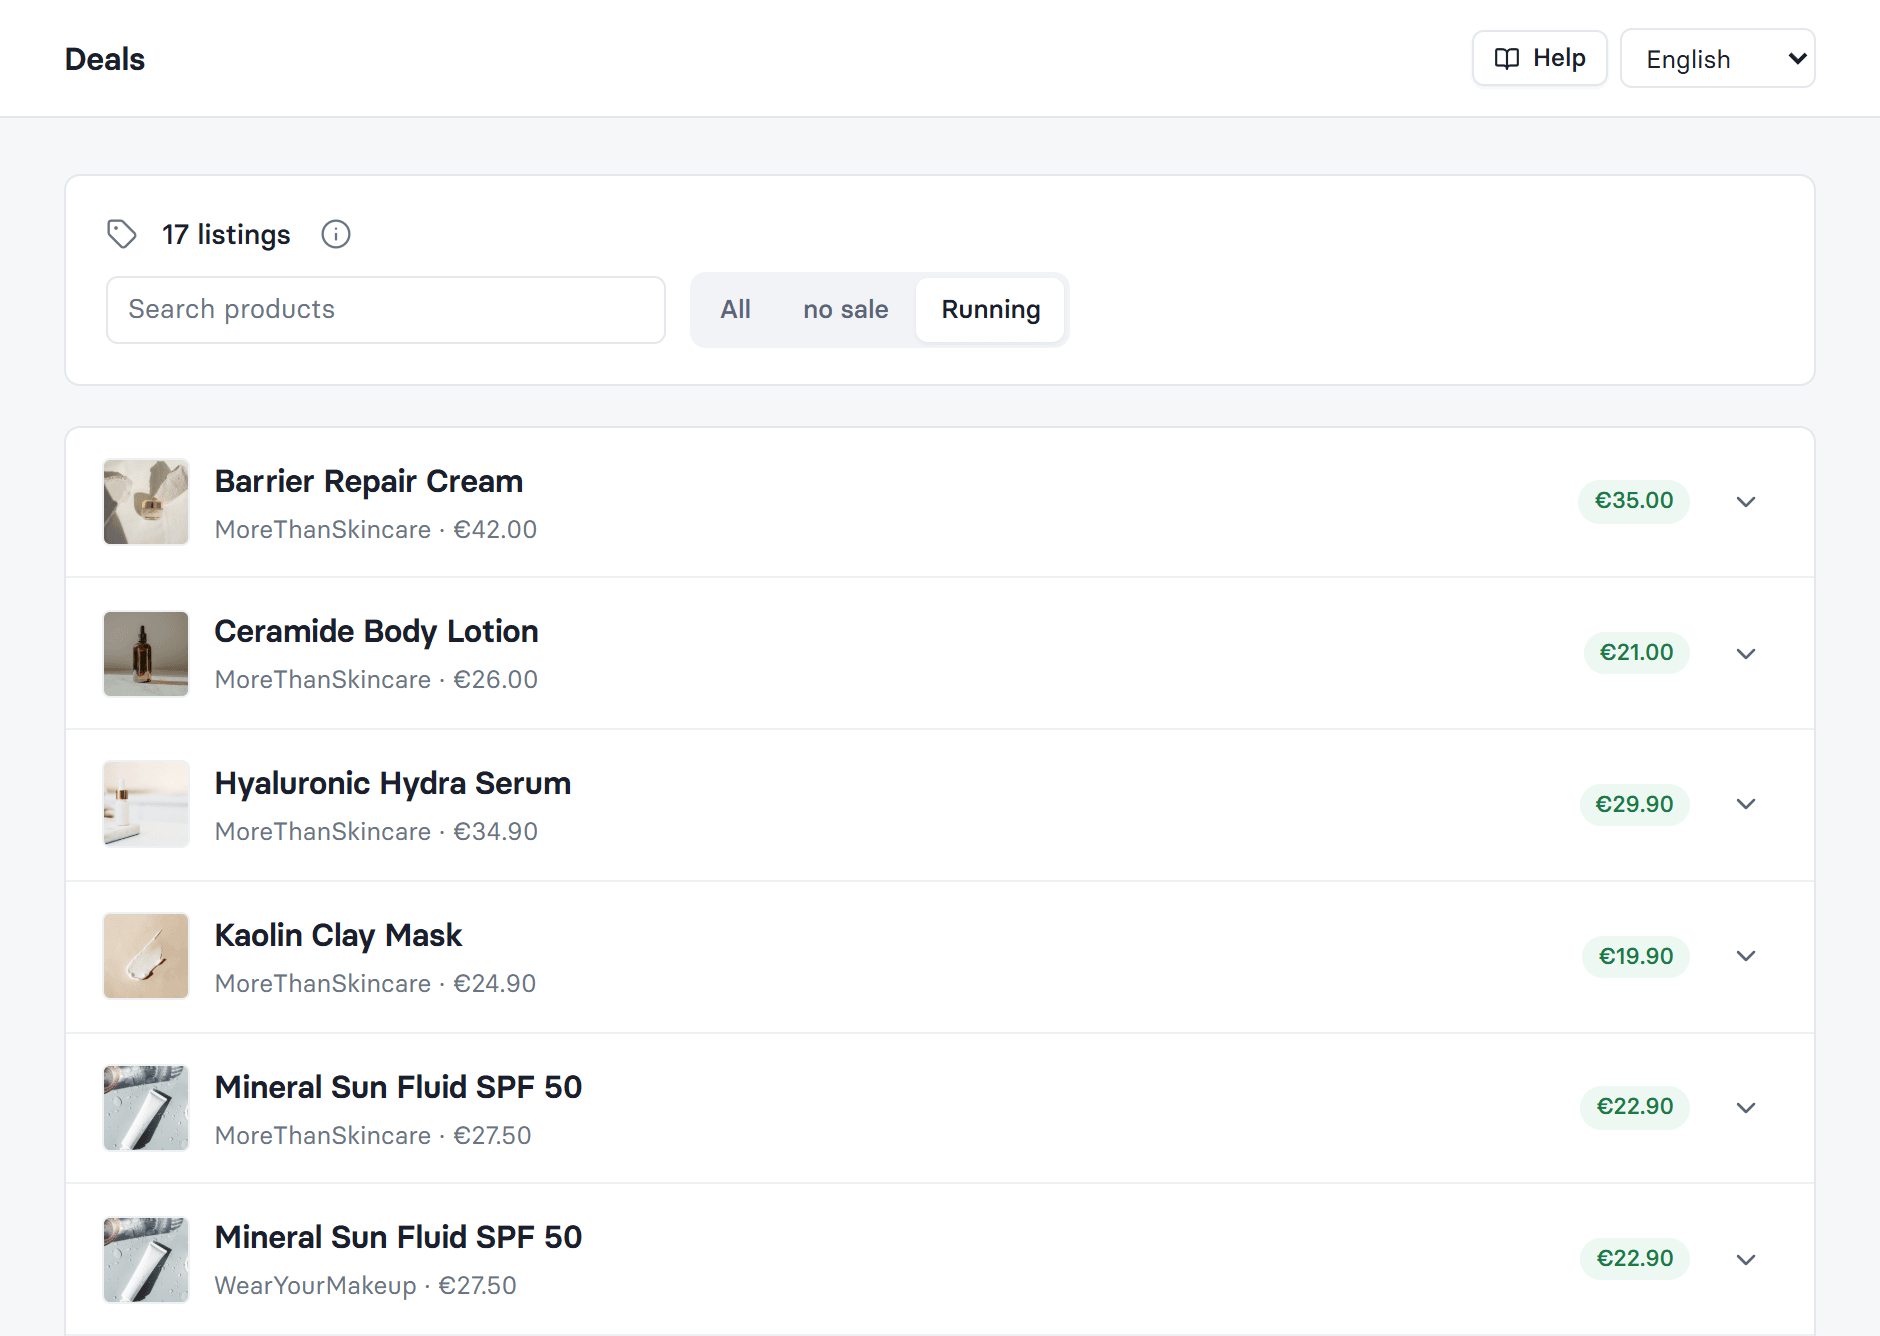The width and height of the screenshot is (1880, 1336).
Task: Select the Barrier Repair Cream title
Action: tap(369, 482)
